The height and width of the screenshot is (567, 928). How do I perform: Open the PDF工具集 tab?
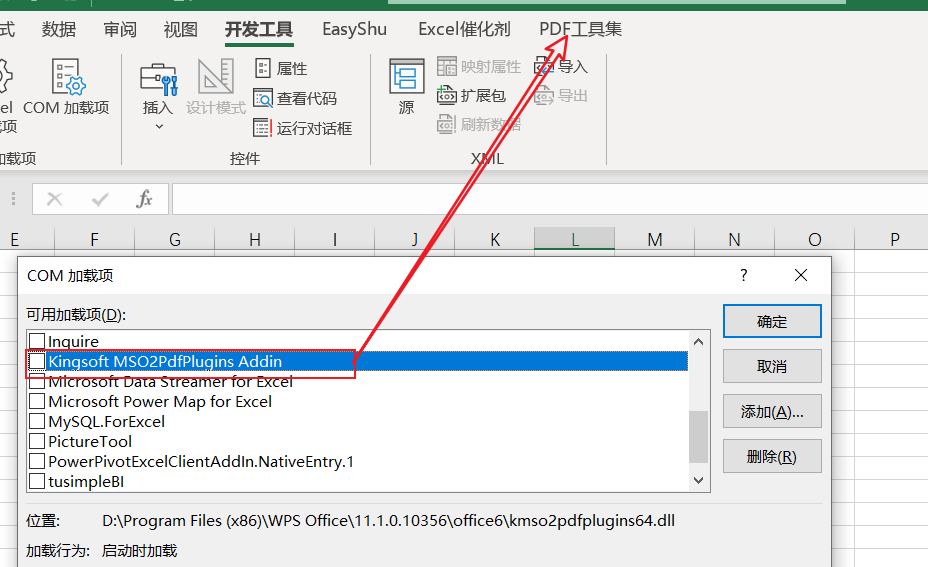click(x=580, y=29)
